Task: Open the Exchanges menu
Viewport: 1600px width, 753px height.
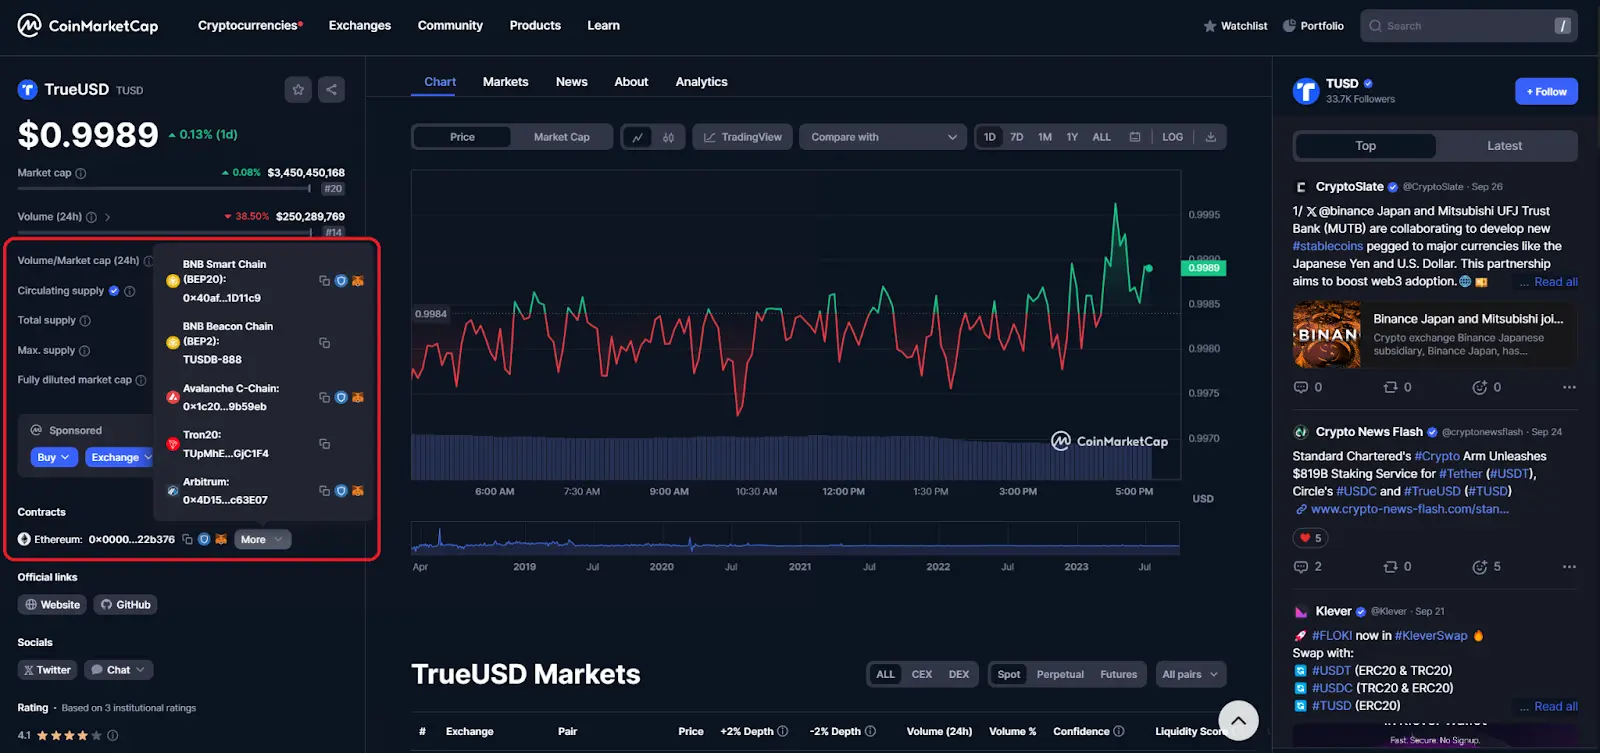Action: pyautogui.click(x=360, y=25)
